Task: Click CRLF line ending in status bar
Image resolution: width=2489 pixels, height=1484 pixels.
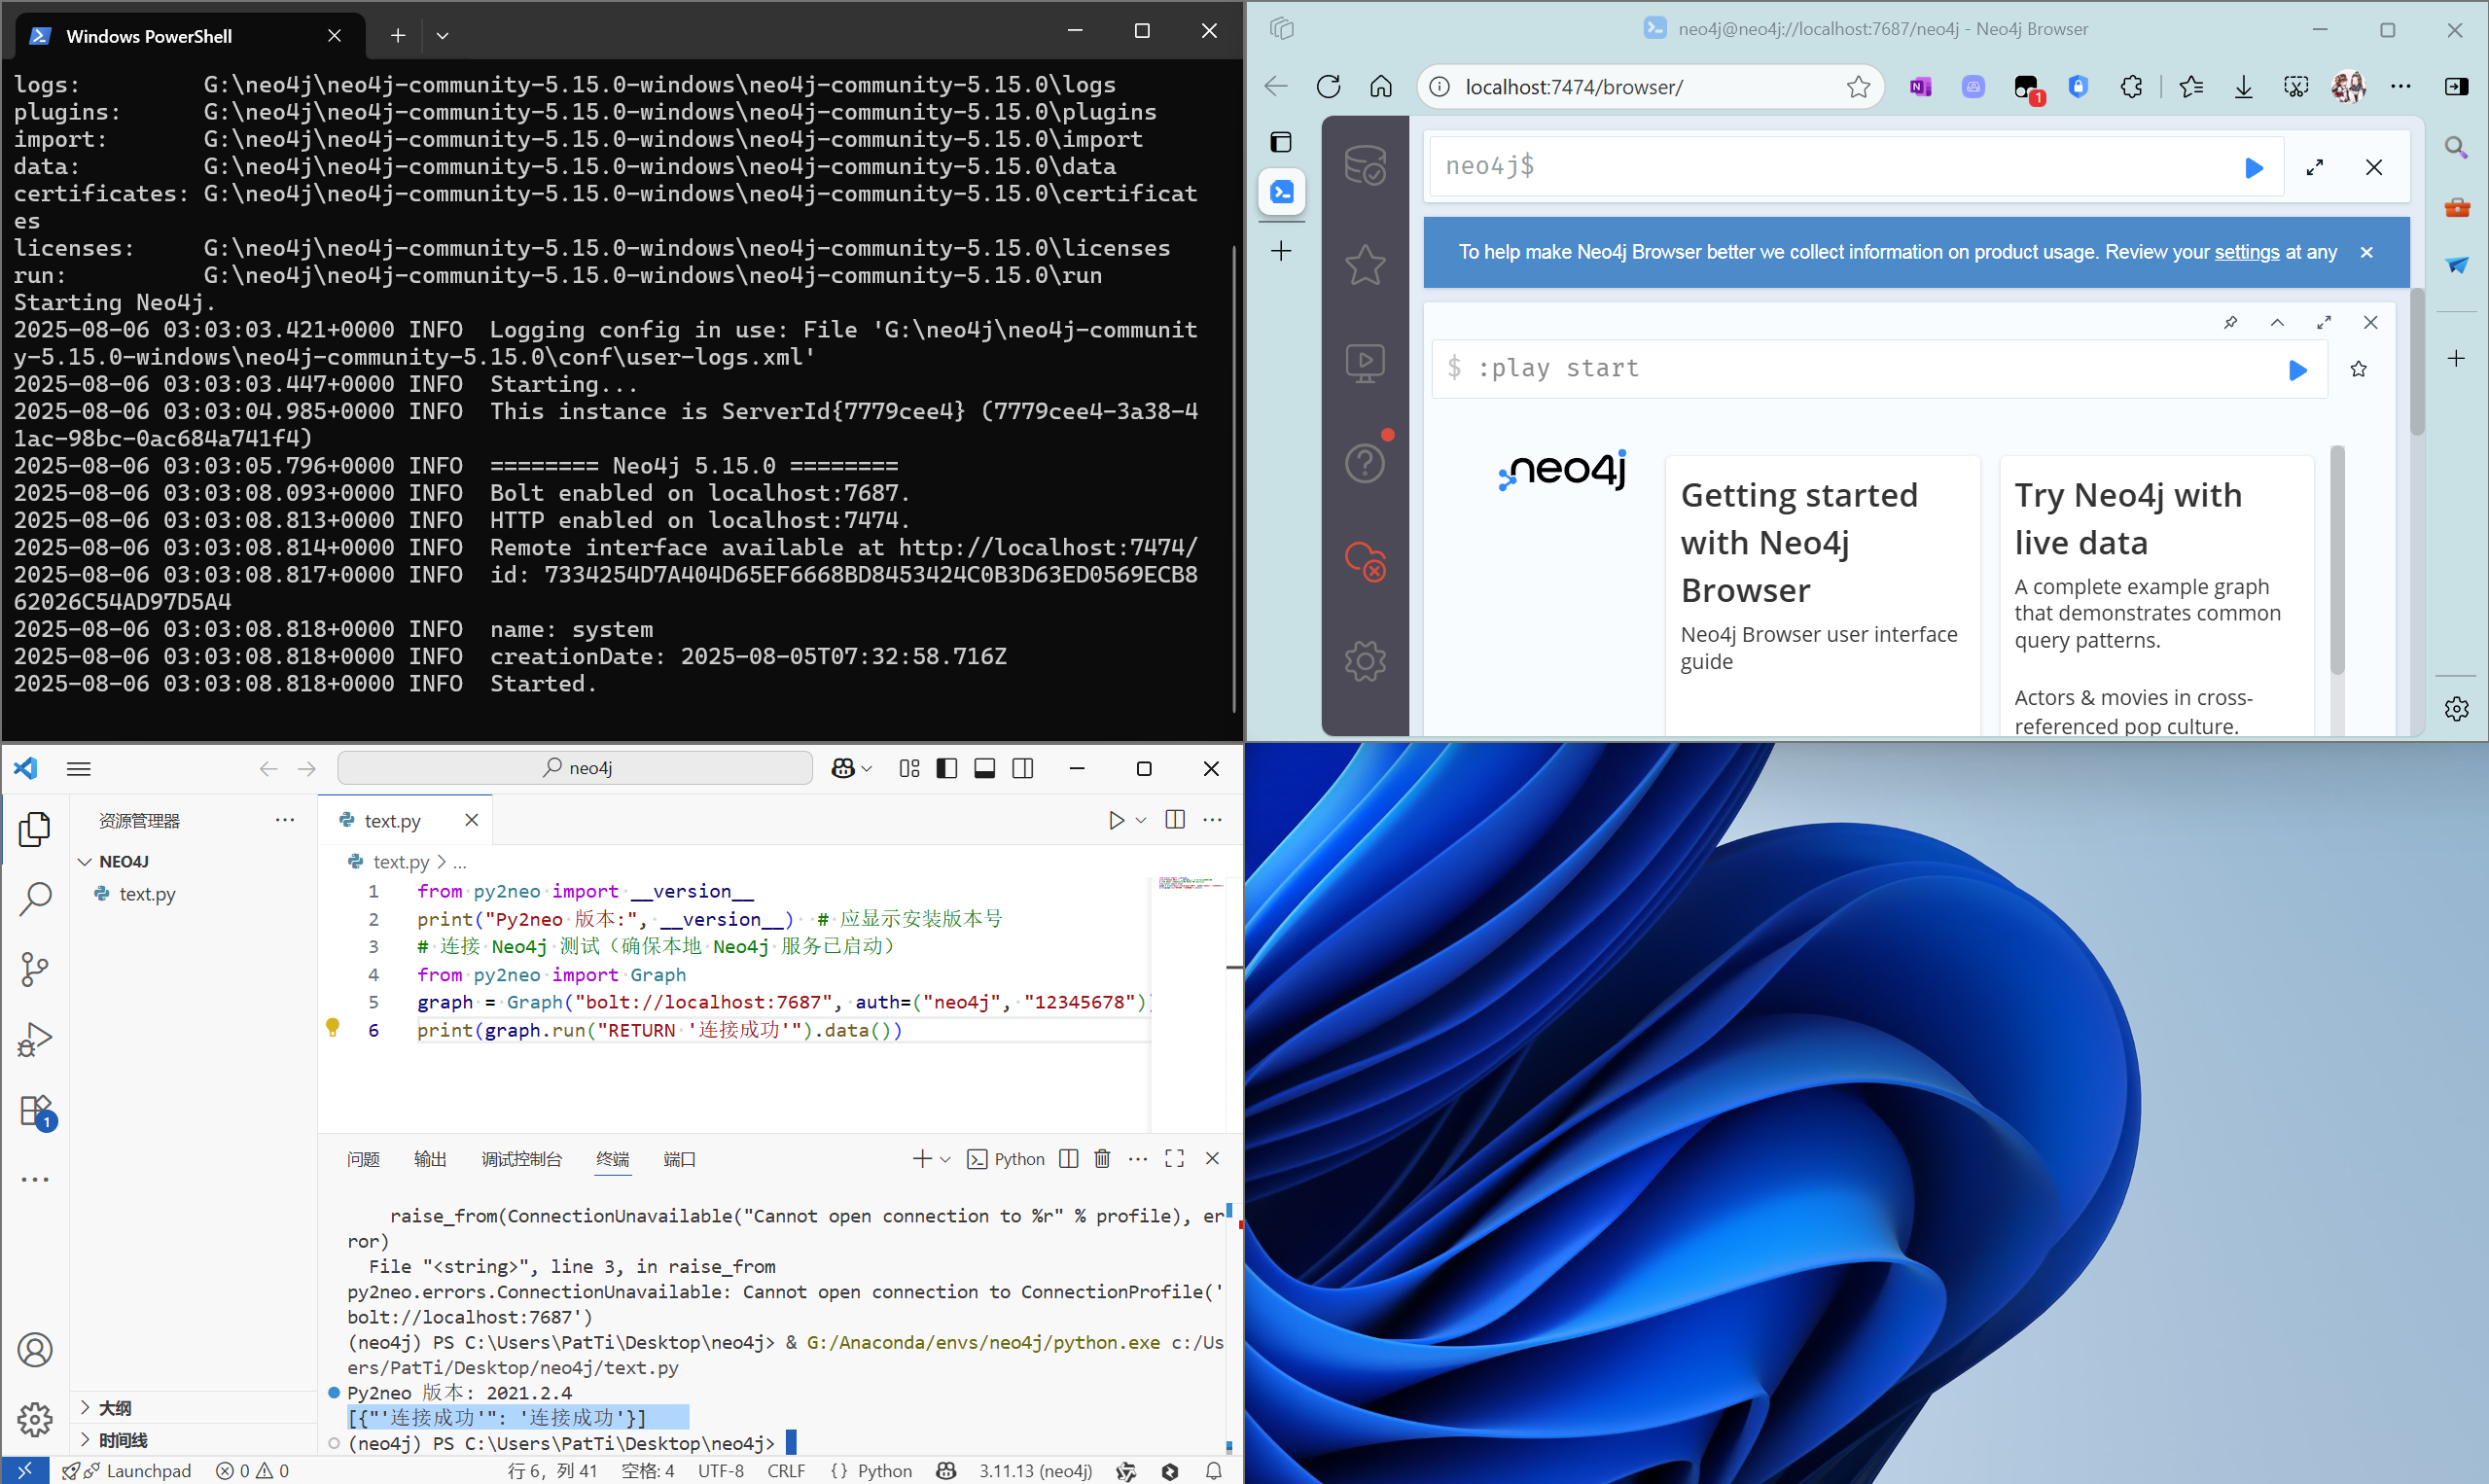Action: click(x=786, y=1470)
